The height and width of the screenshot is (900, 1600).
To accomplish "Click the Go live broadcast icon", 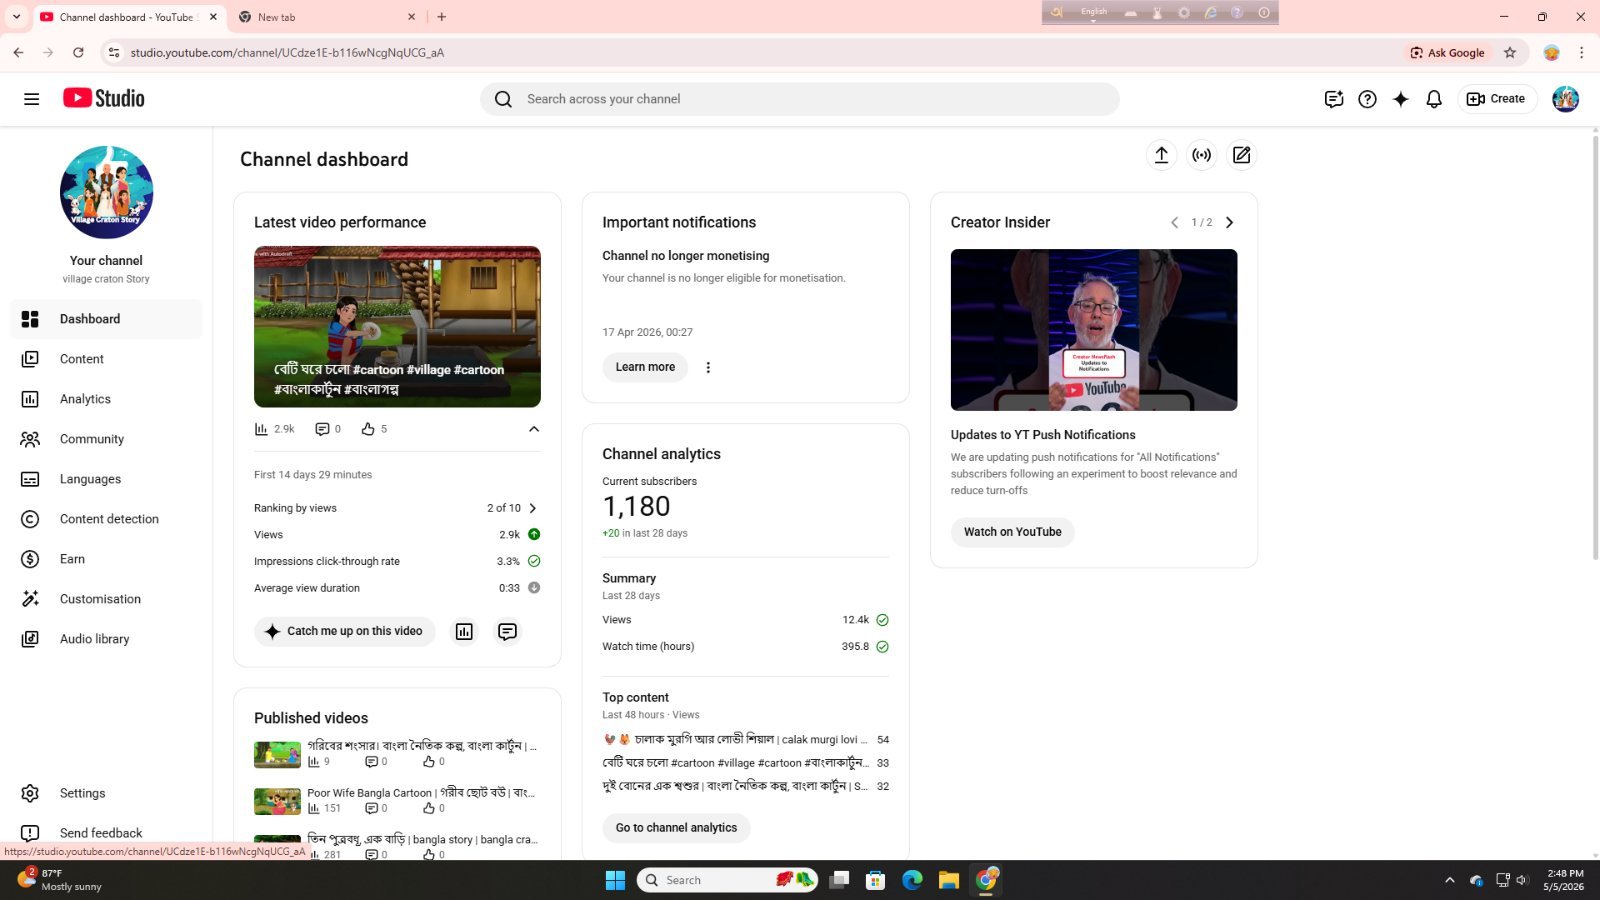I will [x=1201, y=155].
